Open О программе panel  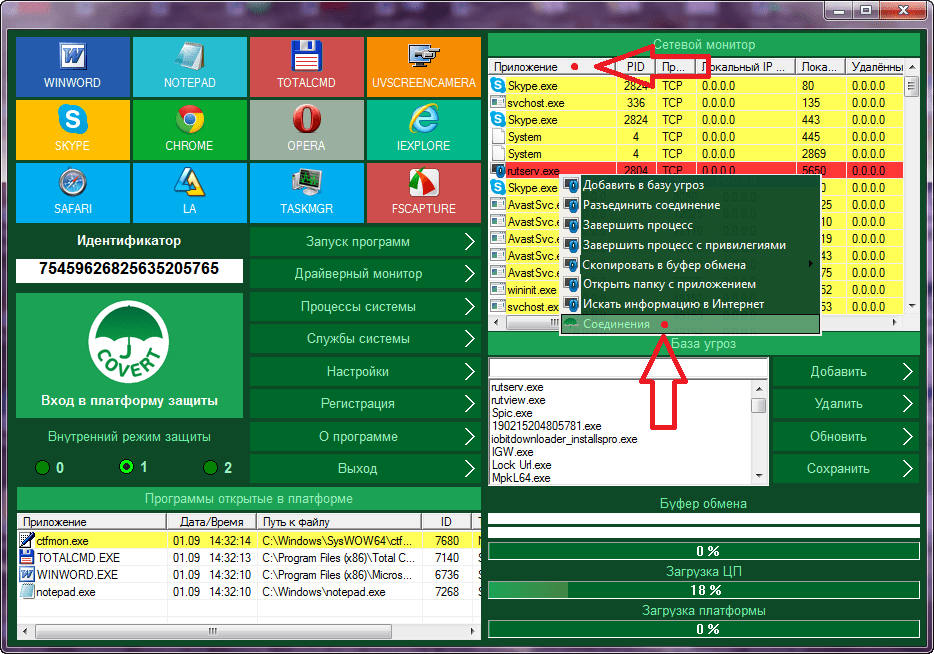pyautogui.click(x=365, y=437)
